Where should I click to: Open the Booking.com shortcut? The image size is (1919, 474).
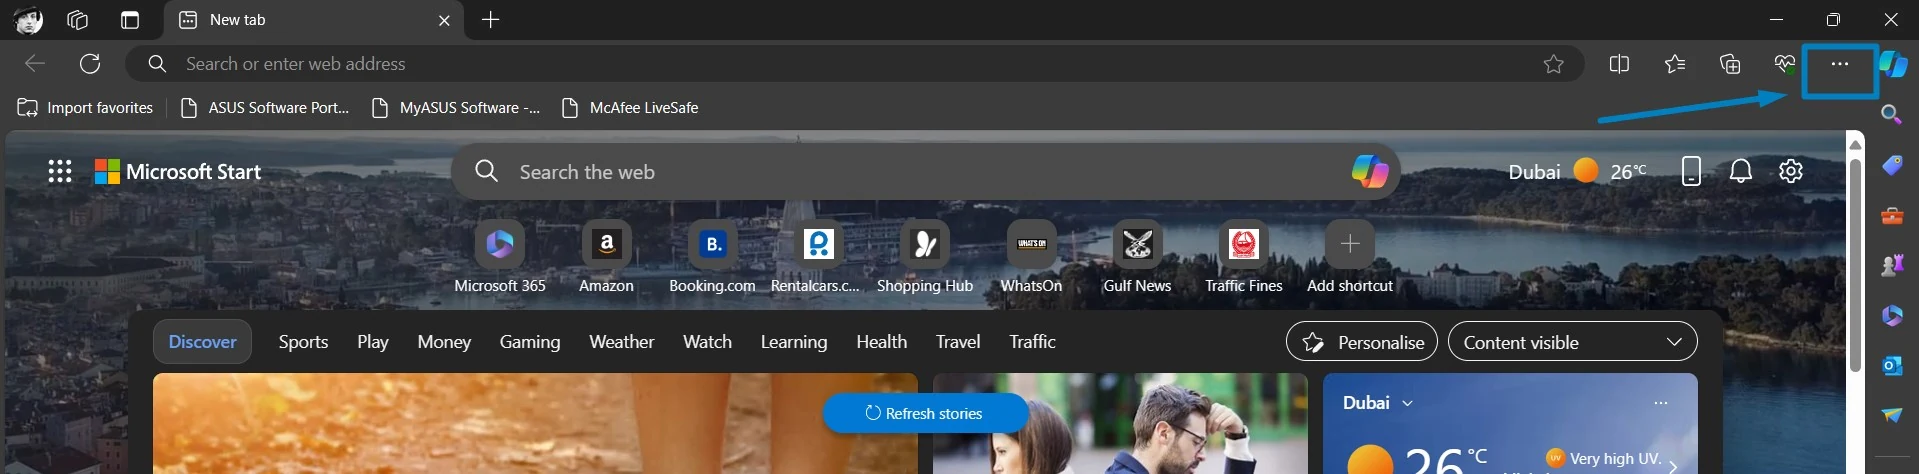pyautogui.click(x=712, y=257)
